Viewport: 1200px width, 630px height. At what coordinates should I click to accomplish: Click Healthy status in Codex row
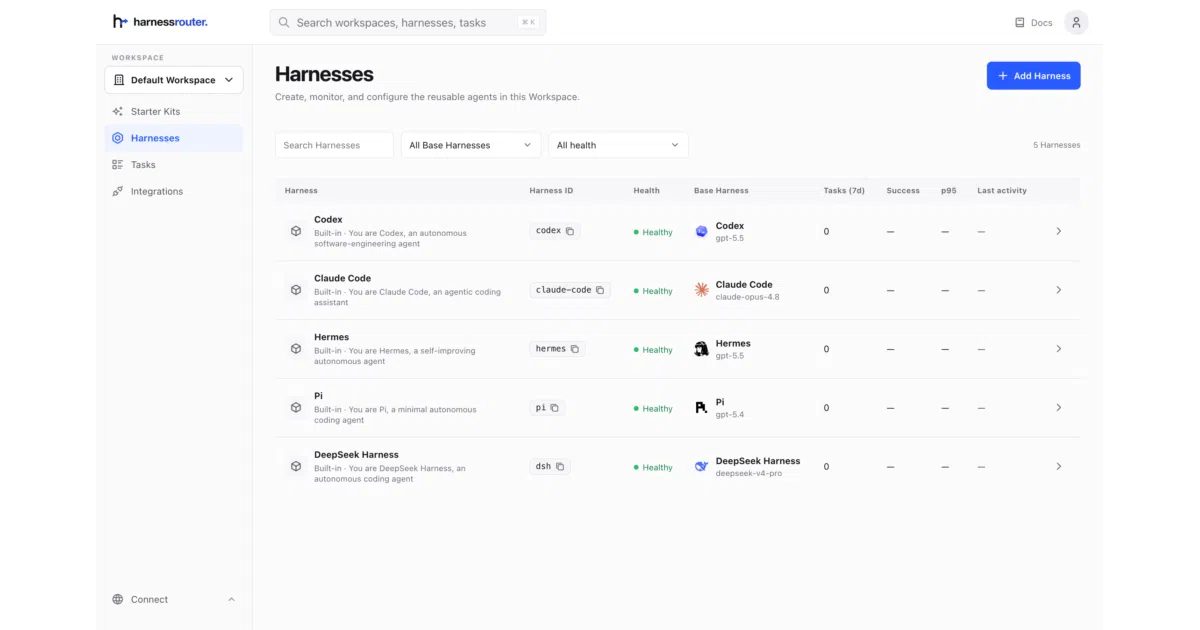(x=653, y=232)
